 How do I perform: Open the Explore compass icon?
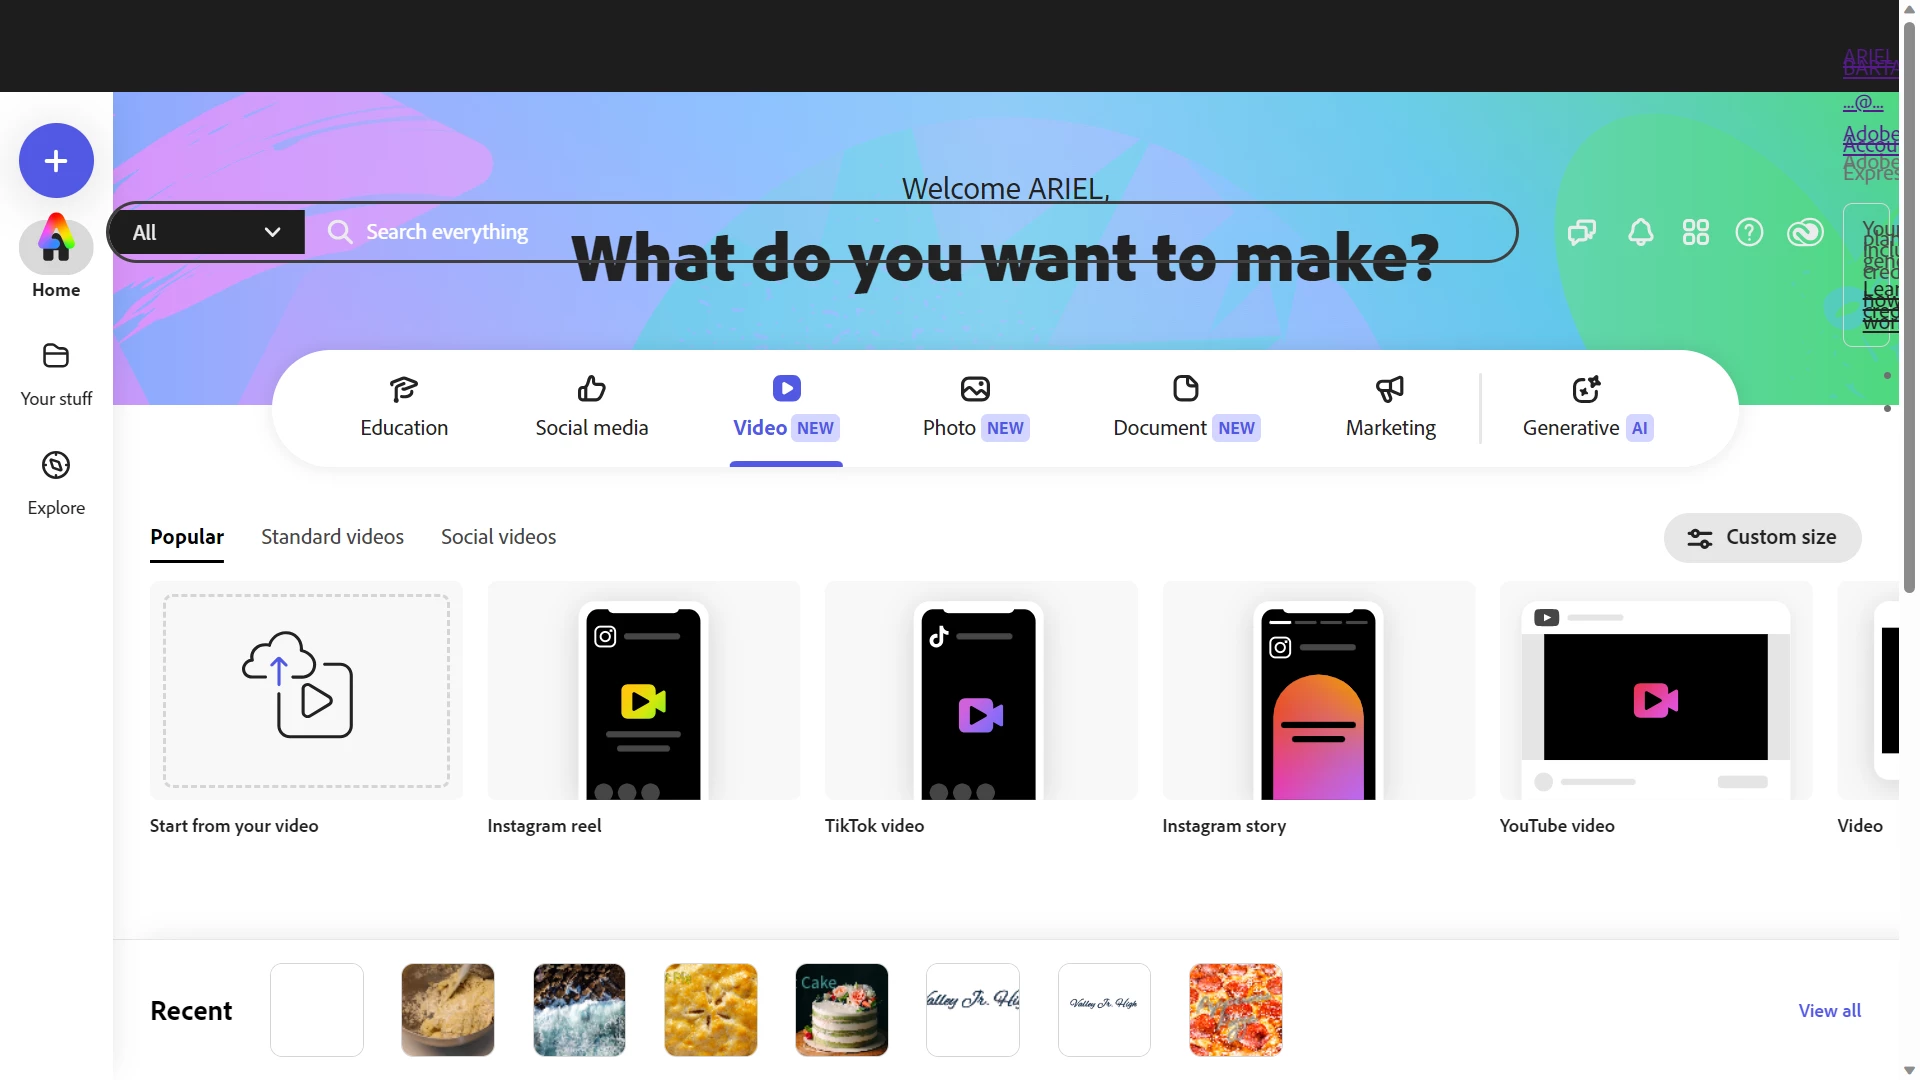[56, 465]
